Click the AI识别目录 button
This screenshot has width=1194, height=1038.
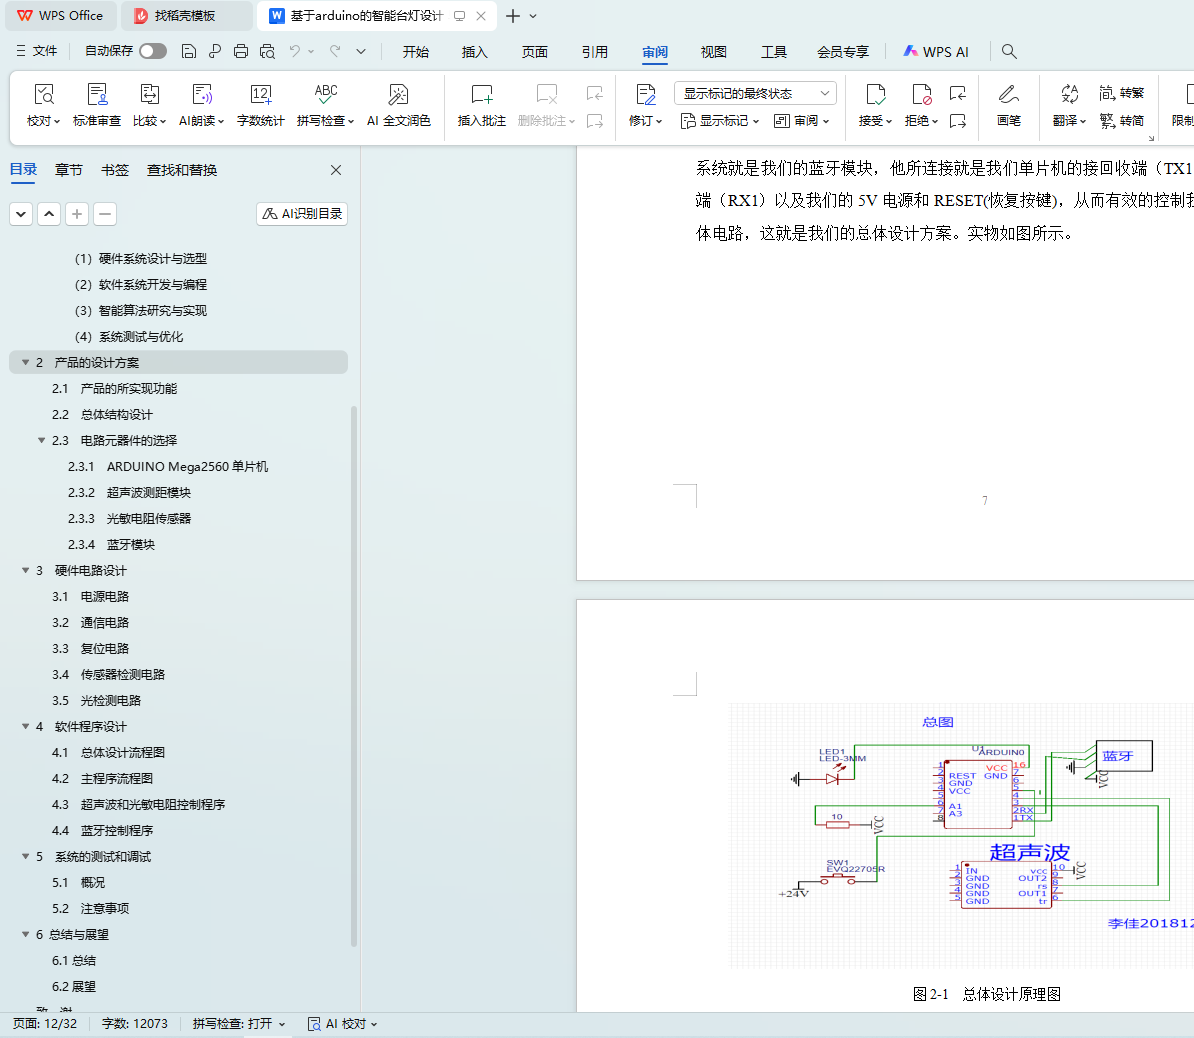[x=302, y=214]
